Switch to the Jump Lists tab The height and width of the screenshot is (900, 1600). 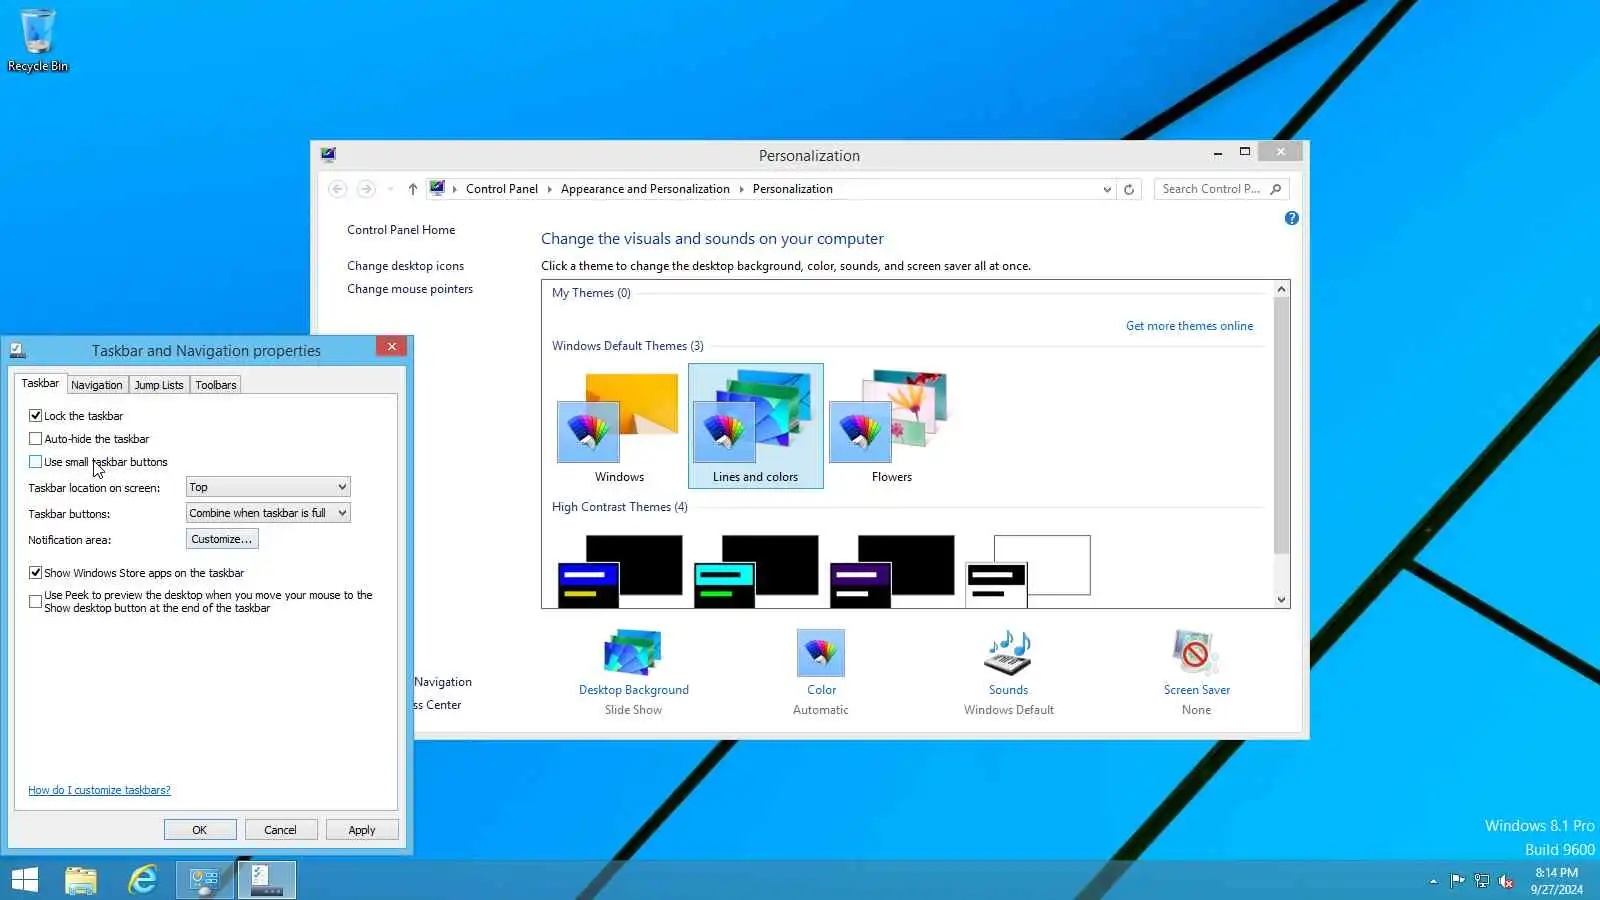pos(159,385)
